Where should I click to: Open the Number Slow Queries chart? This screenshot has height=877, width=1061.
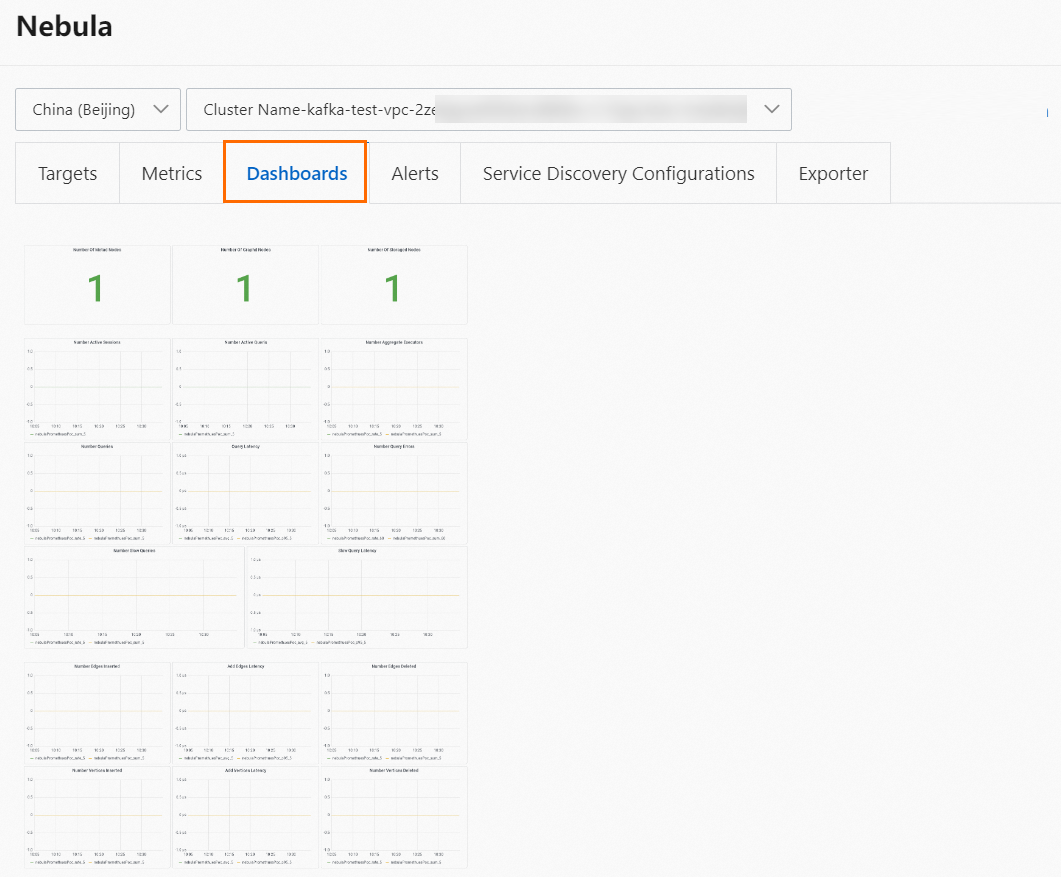[x=134, y=598]
